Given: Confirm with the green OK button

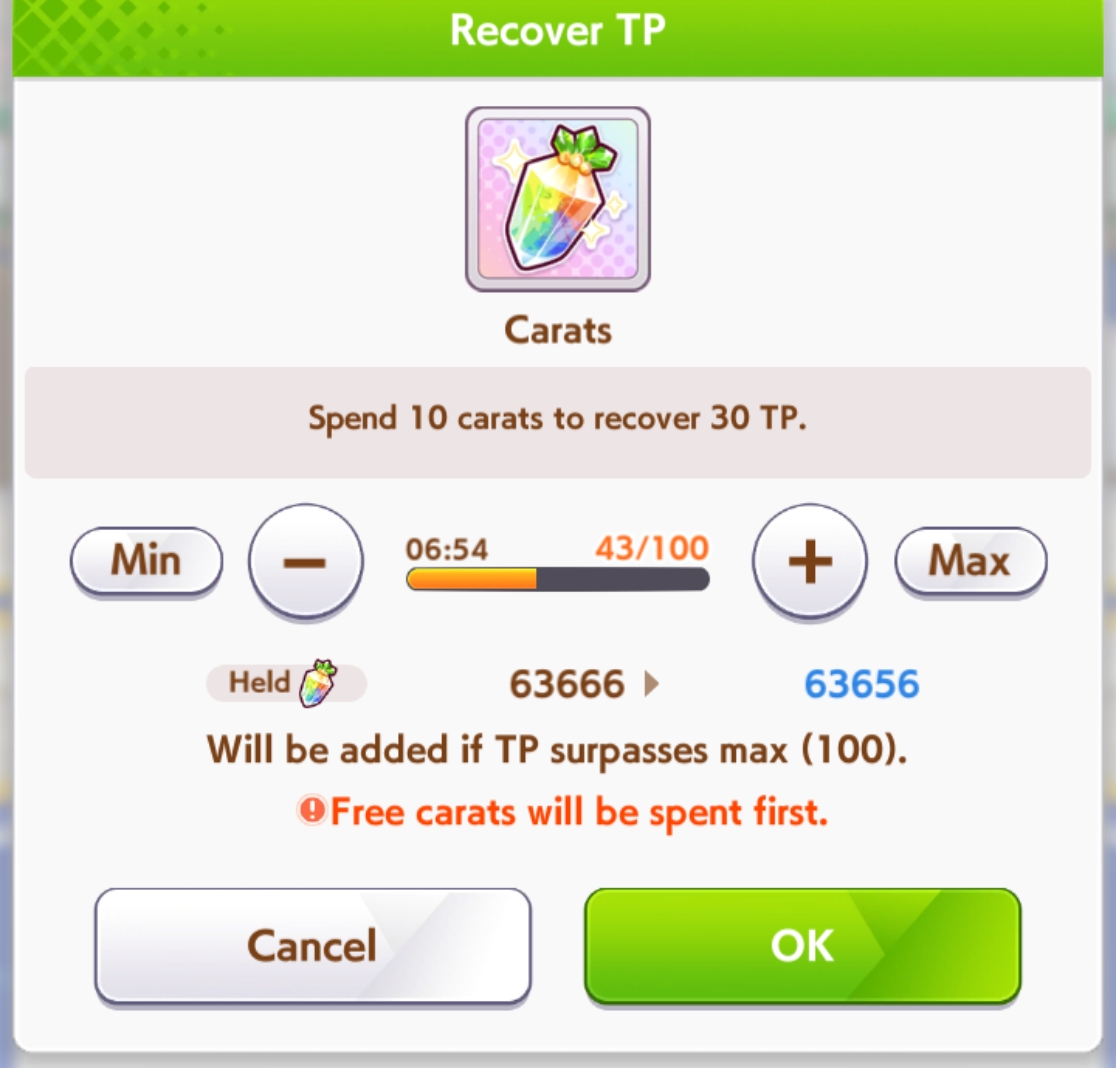Looking at the screenshot, I should tap(803, 946).
